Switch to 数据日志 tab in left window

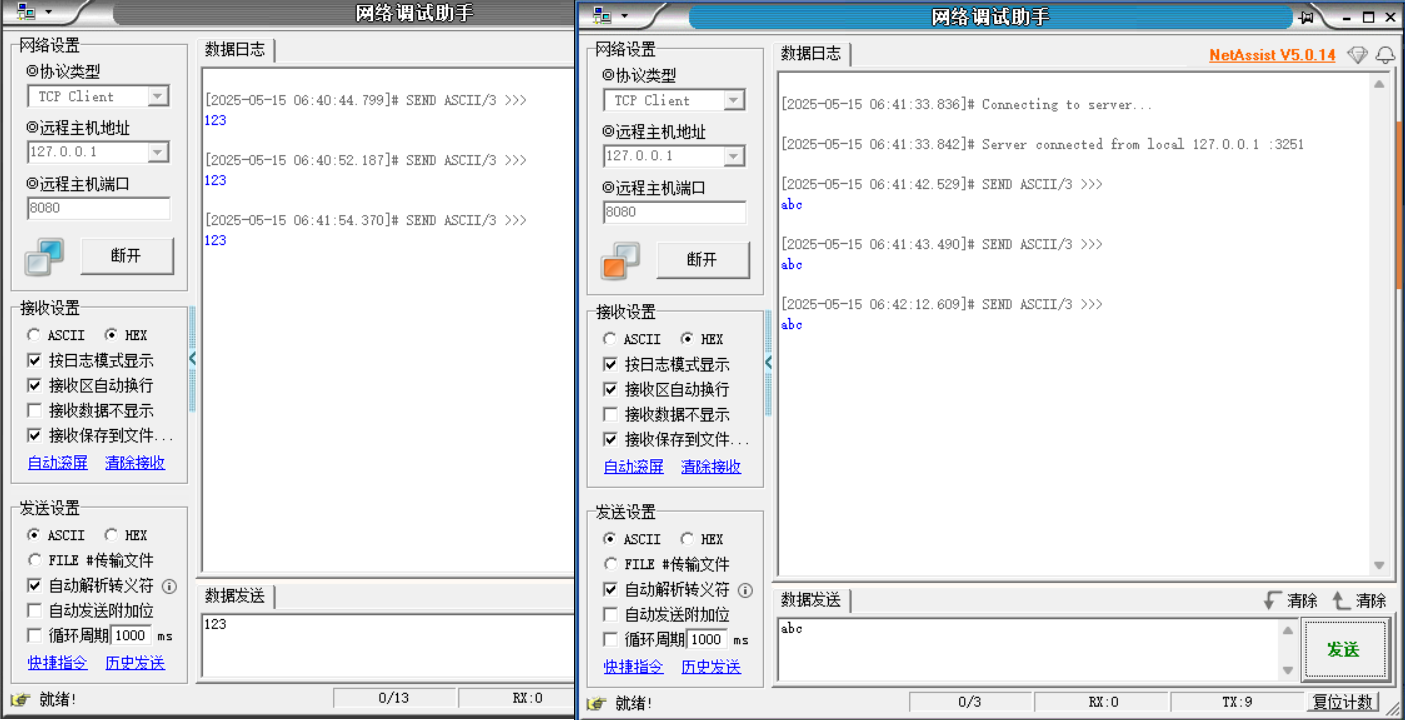(236, 50)
